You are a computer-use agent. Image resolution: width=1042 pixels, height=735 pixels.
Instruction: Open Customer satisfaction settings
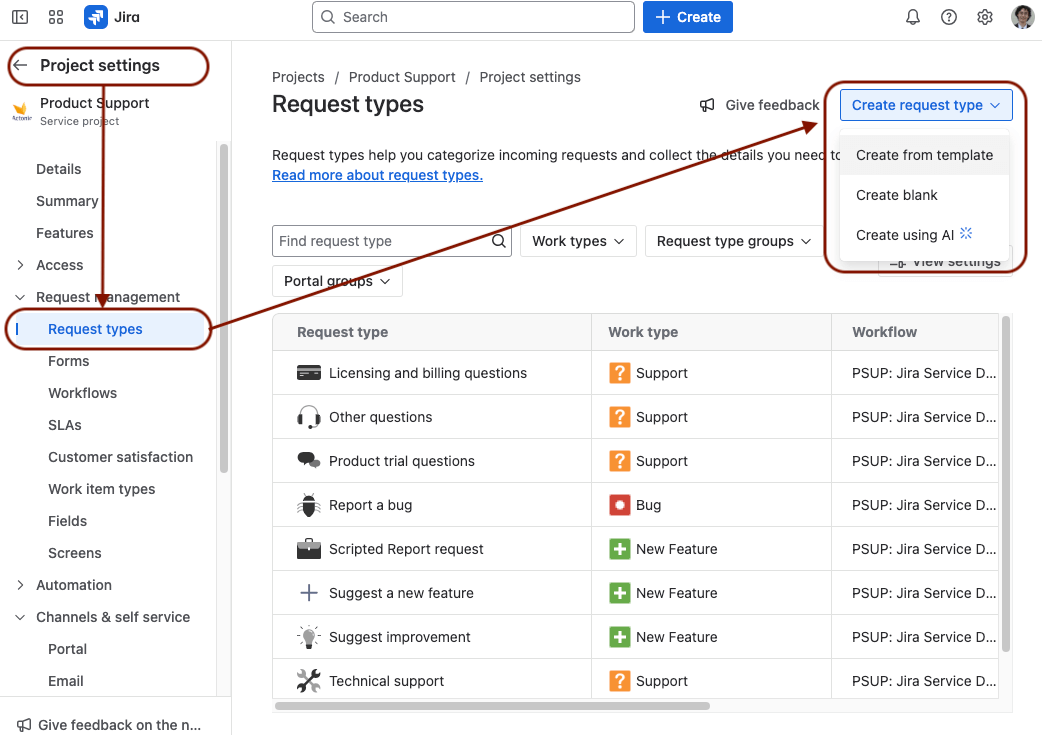[120, 457]
